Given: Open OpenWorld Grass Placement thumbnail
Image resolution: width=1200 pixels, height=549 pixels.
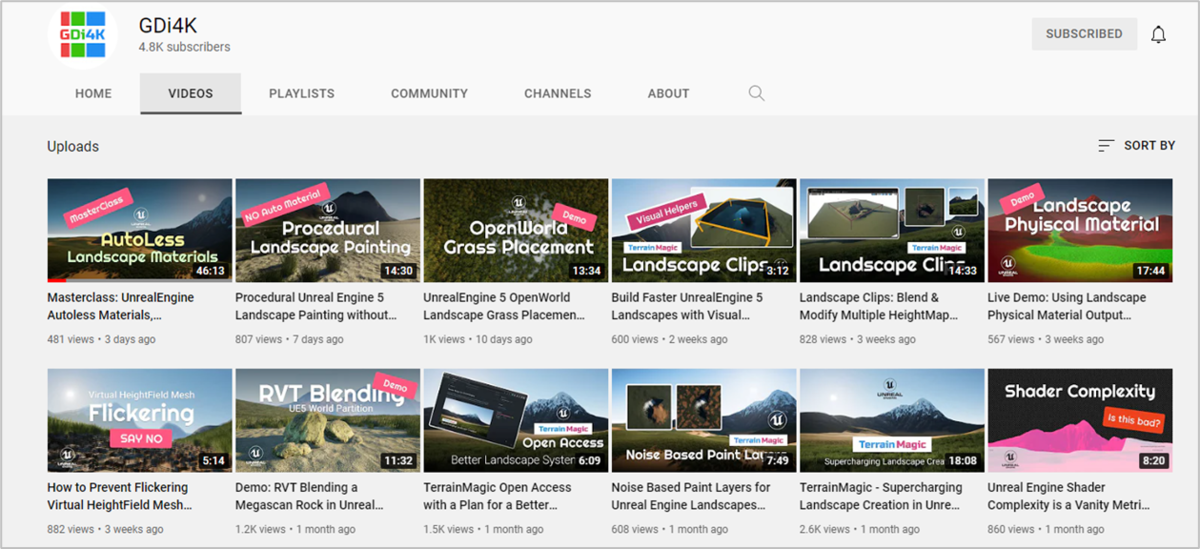Looking at the screenshot, I should (x=516, y=231).
